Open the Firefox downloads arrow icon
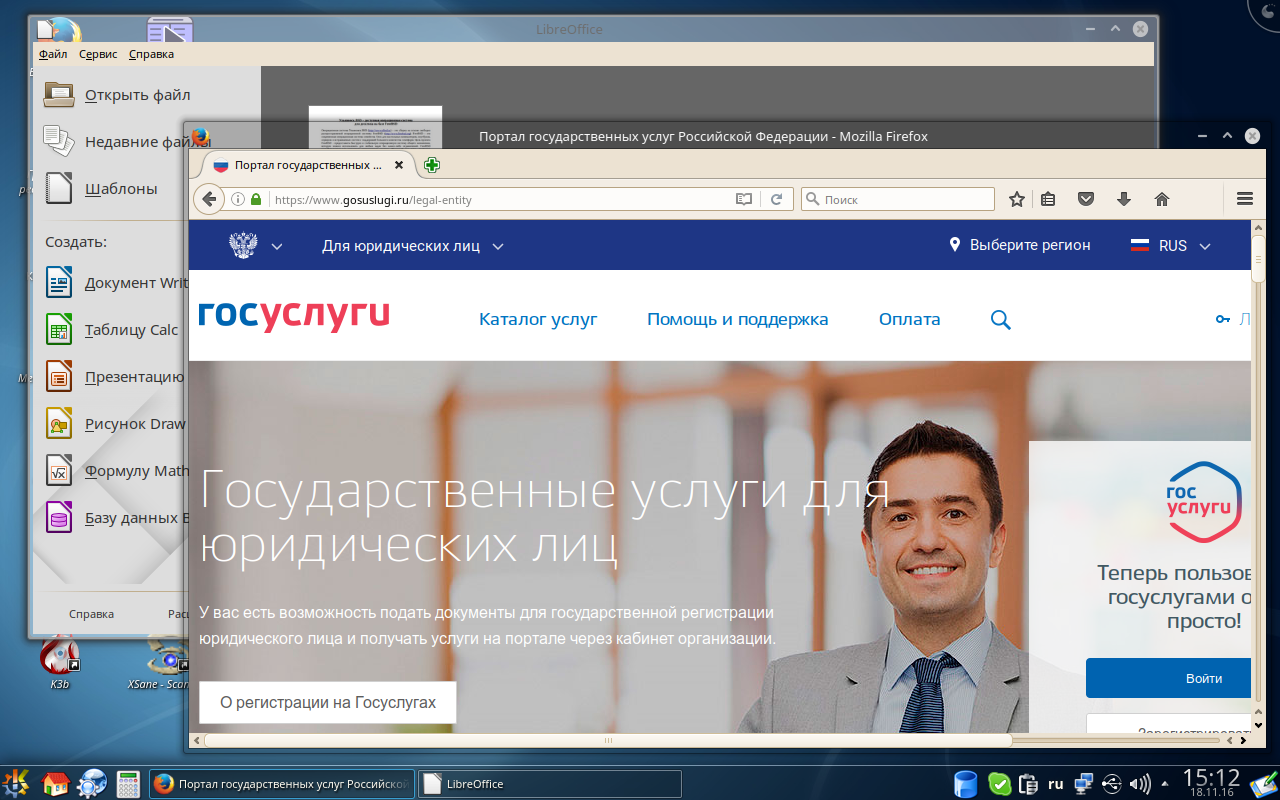The height and width of the screenshot is (800, 1280). tap(1123, 199)
